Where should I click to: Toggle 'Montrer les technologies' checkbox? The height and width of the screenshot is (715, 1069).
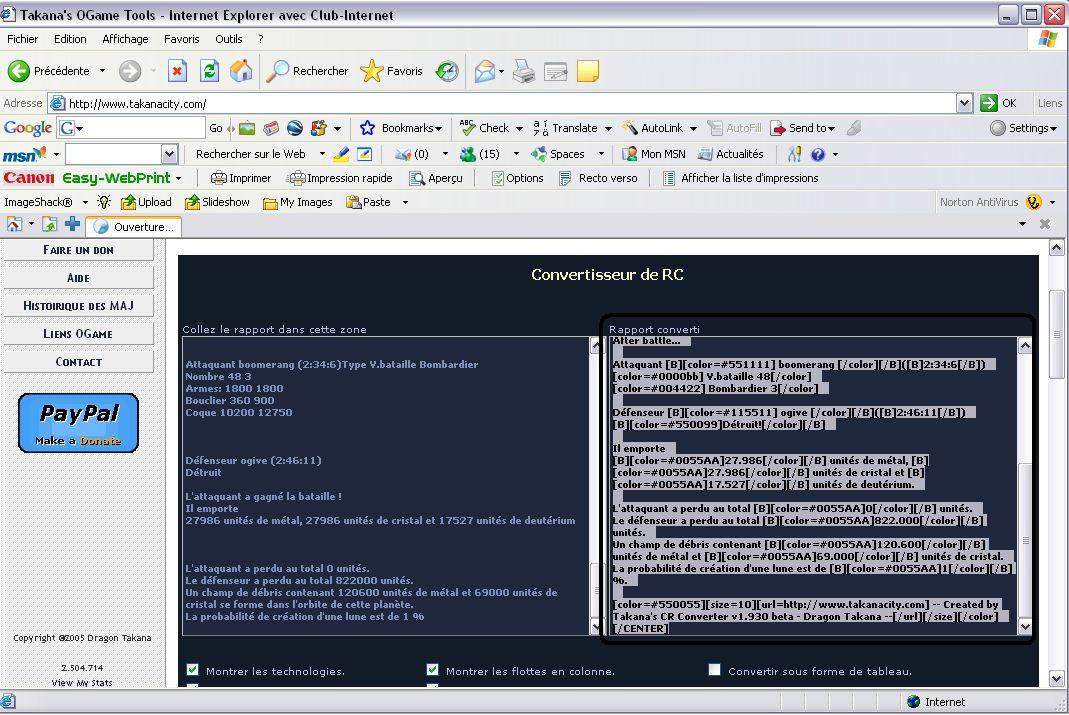tap(193, 670)
